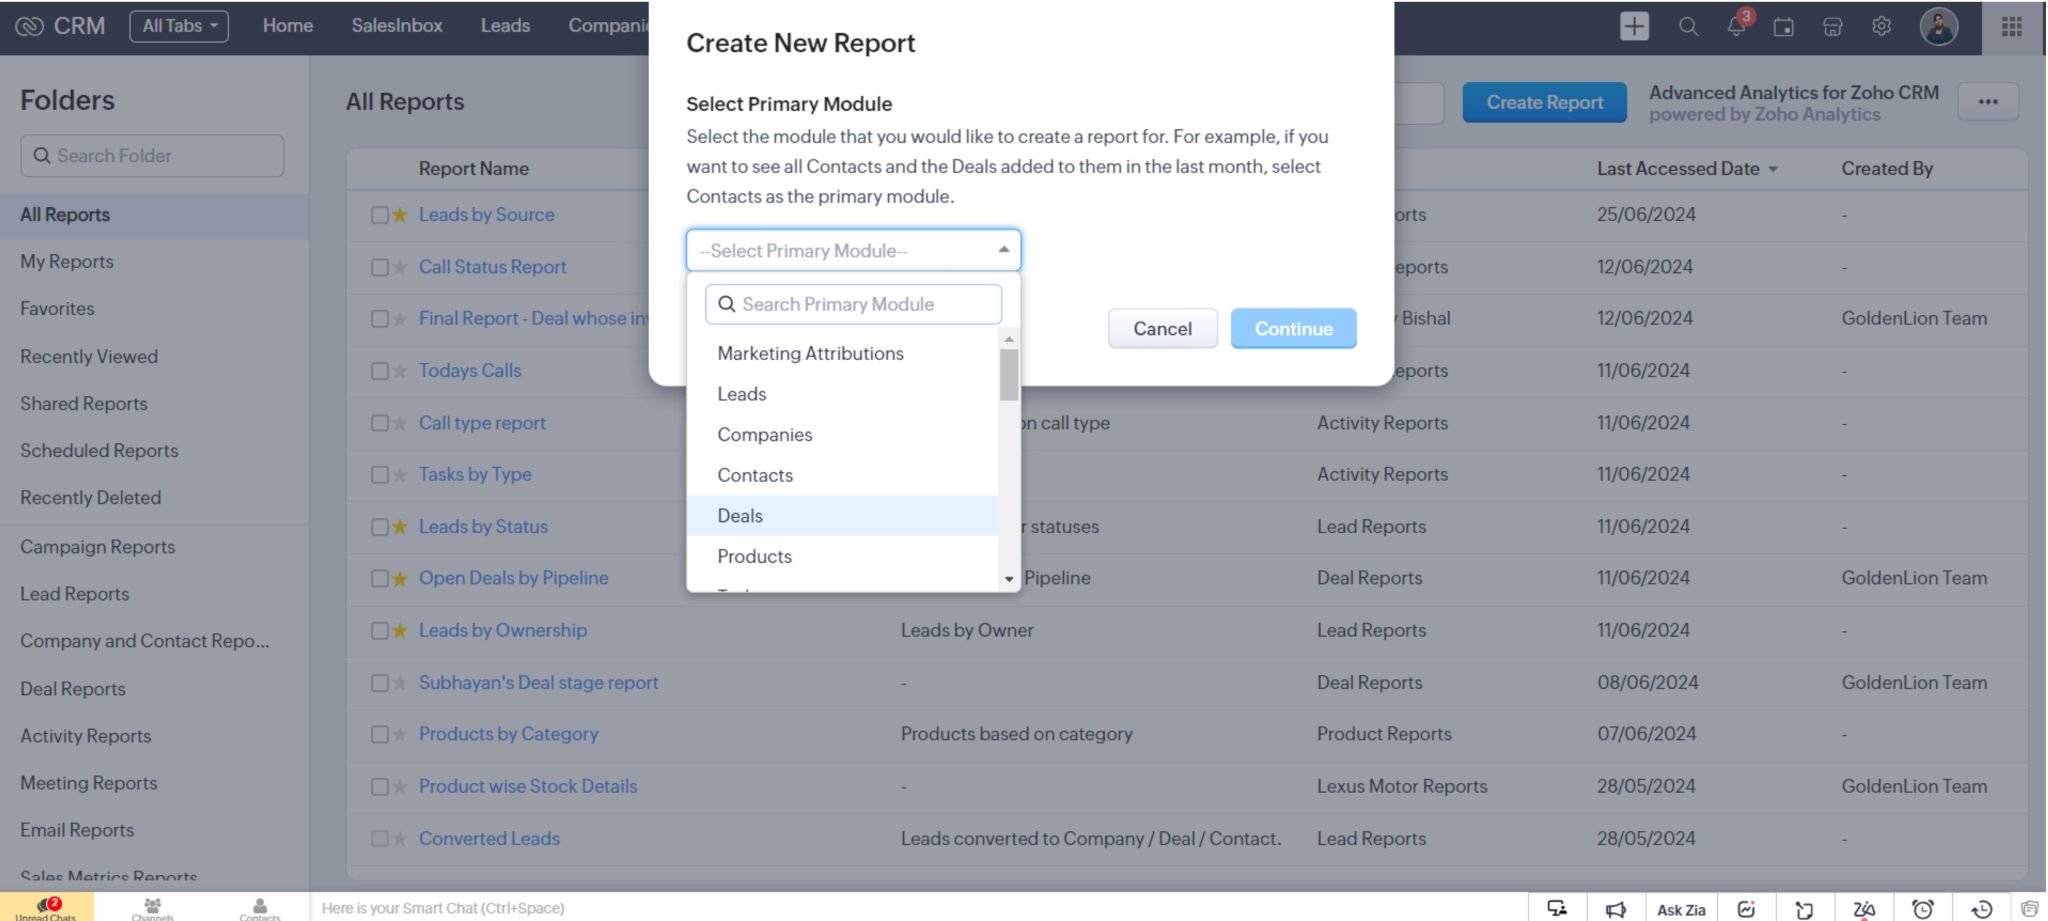Select the Leads tab in top navigation

pyautogui.click(x=505, y=25)
